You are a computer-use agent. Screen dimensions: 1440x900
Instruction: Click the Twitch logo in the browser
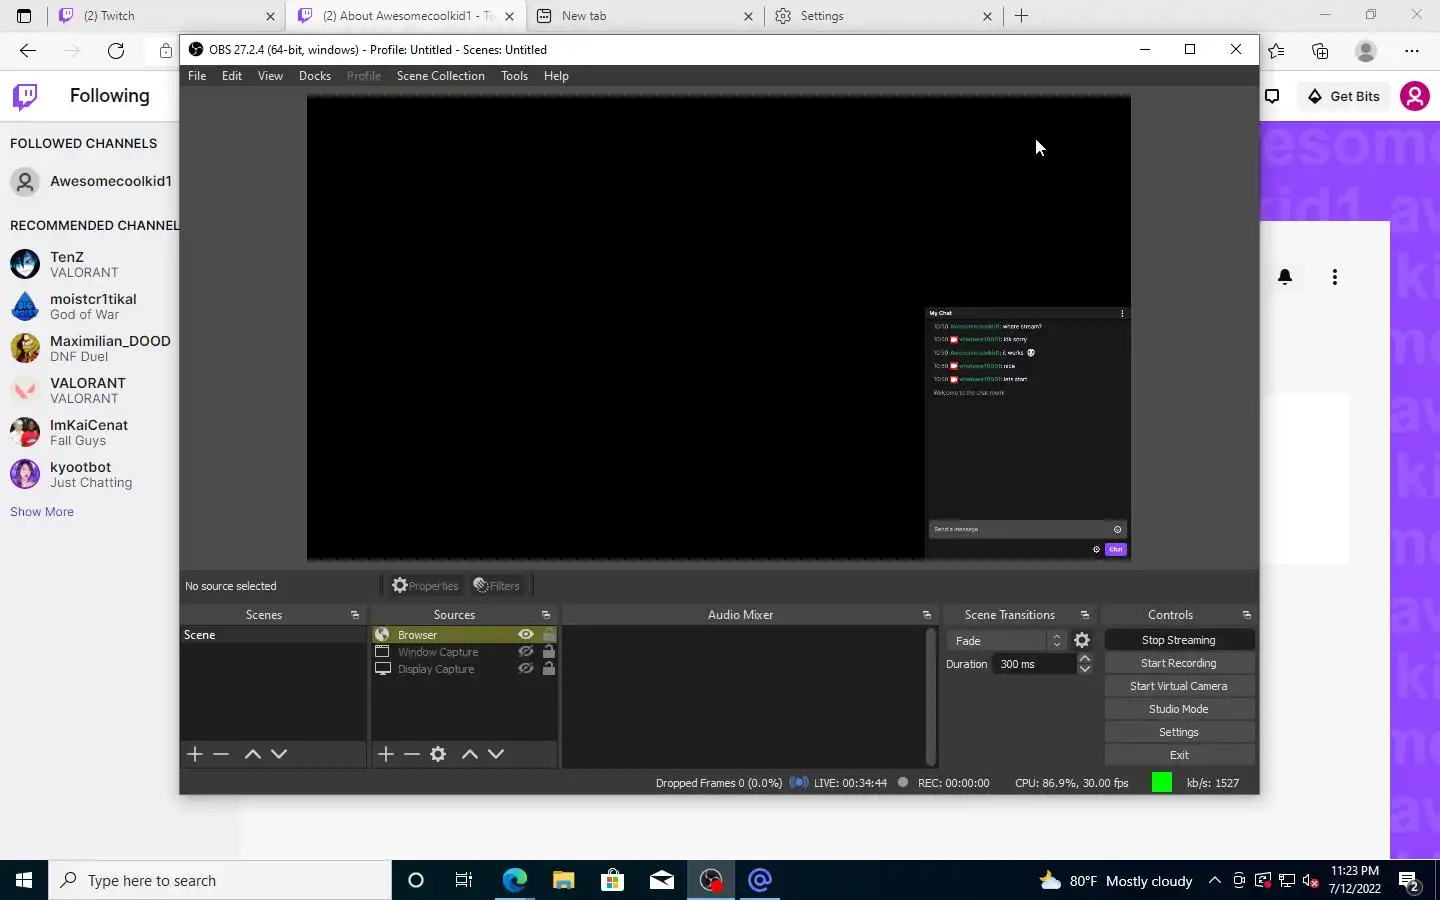point(25,96)
